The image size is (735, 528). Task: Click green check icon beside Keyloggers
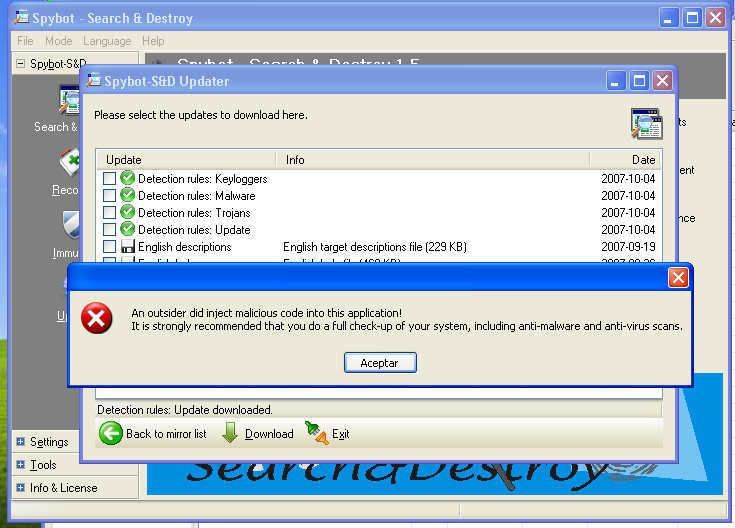click(x=128, y=178)
